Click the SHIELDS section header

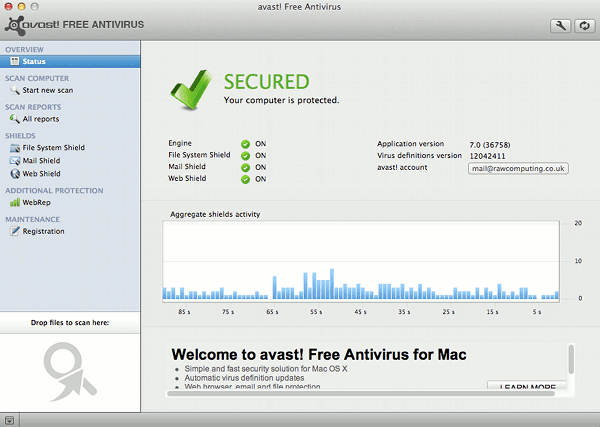point(20,136)
